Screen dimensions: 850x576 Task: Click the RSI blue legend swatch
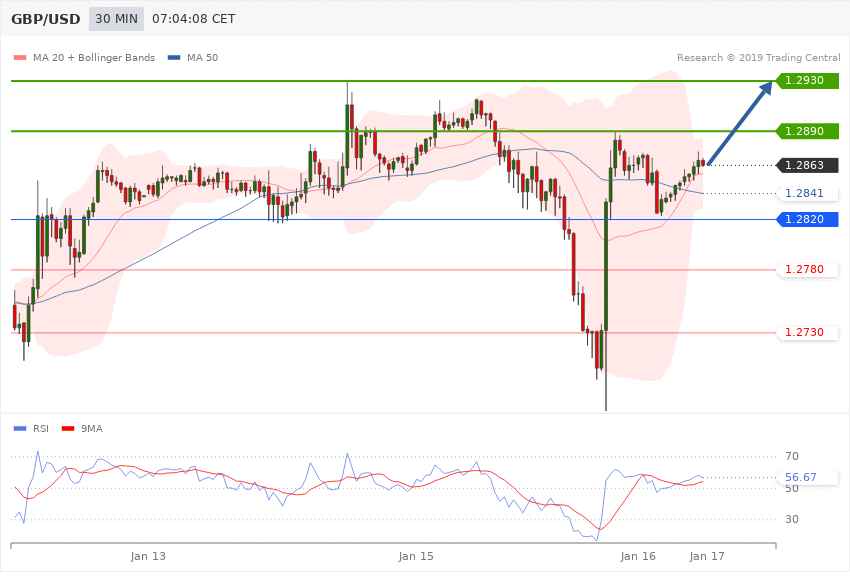click(x=20, y=429)
